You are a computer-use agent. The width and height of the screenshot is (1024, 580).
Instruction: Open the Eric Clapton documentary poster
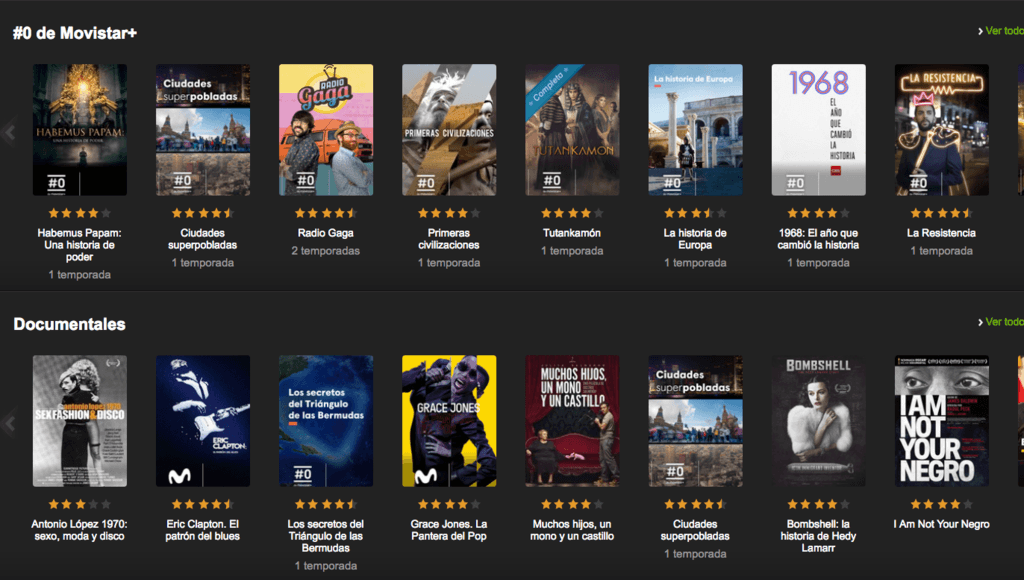pos(203,421)
